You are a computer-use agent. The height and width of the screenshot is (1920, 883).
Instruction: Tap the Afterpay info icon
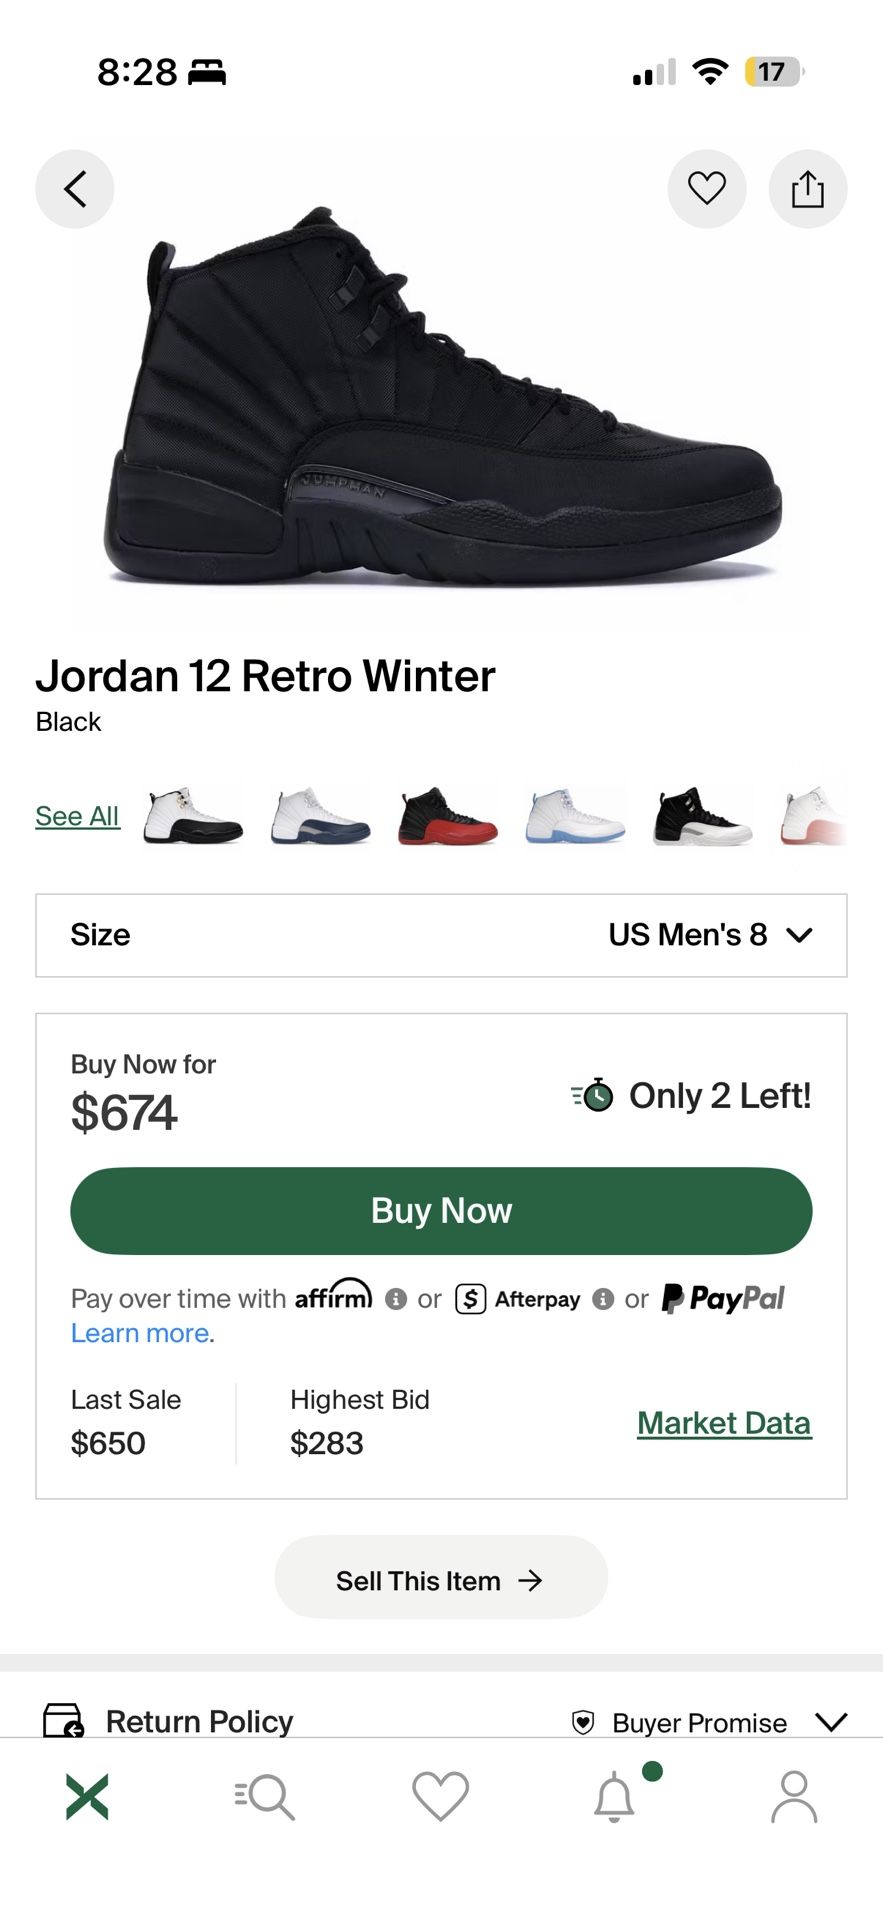(x=603, y=1299)
